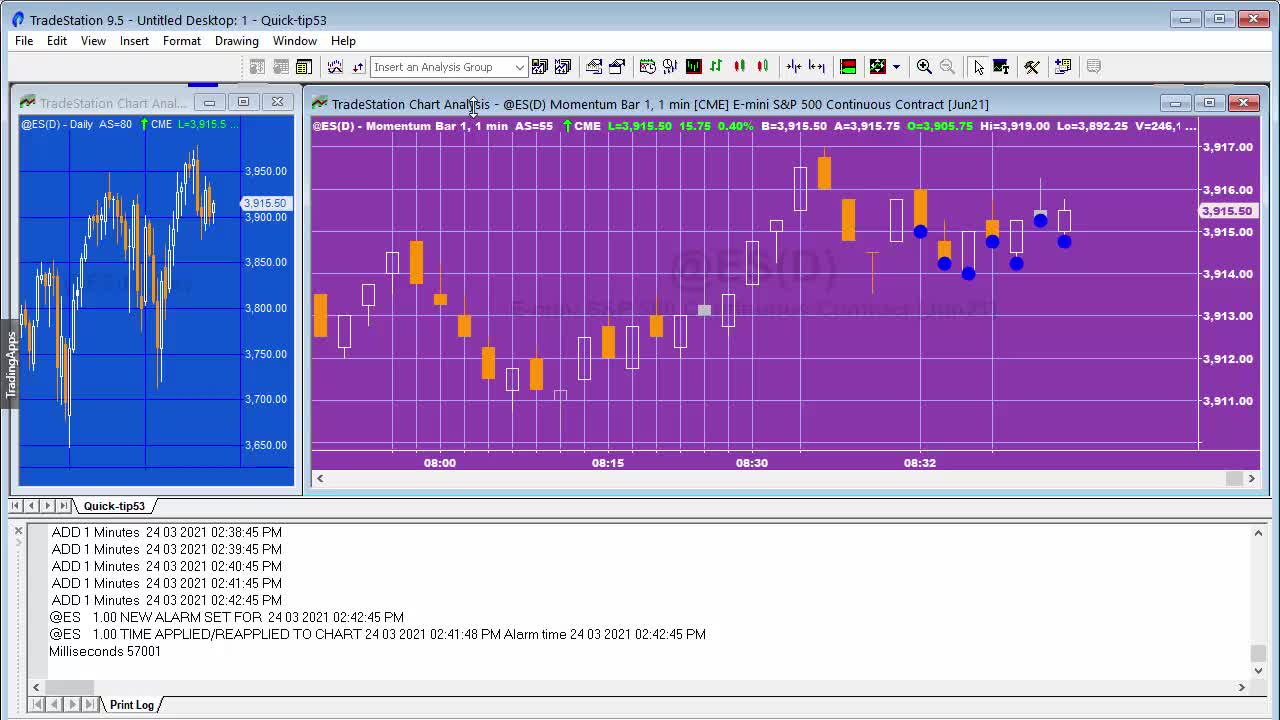Click the clock symbol toolbar icon
Viewport: 1280px width, 720px height.
(647, 67)
